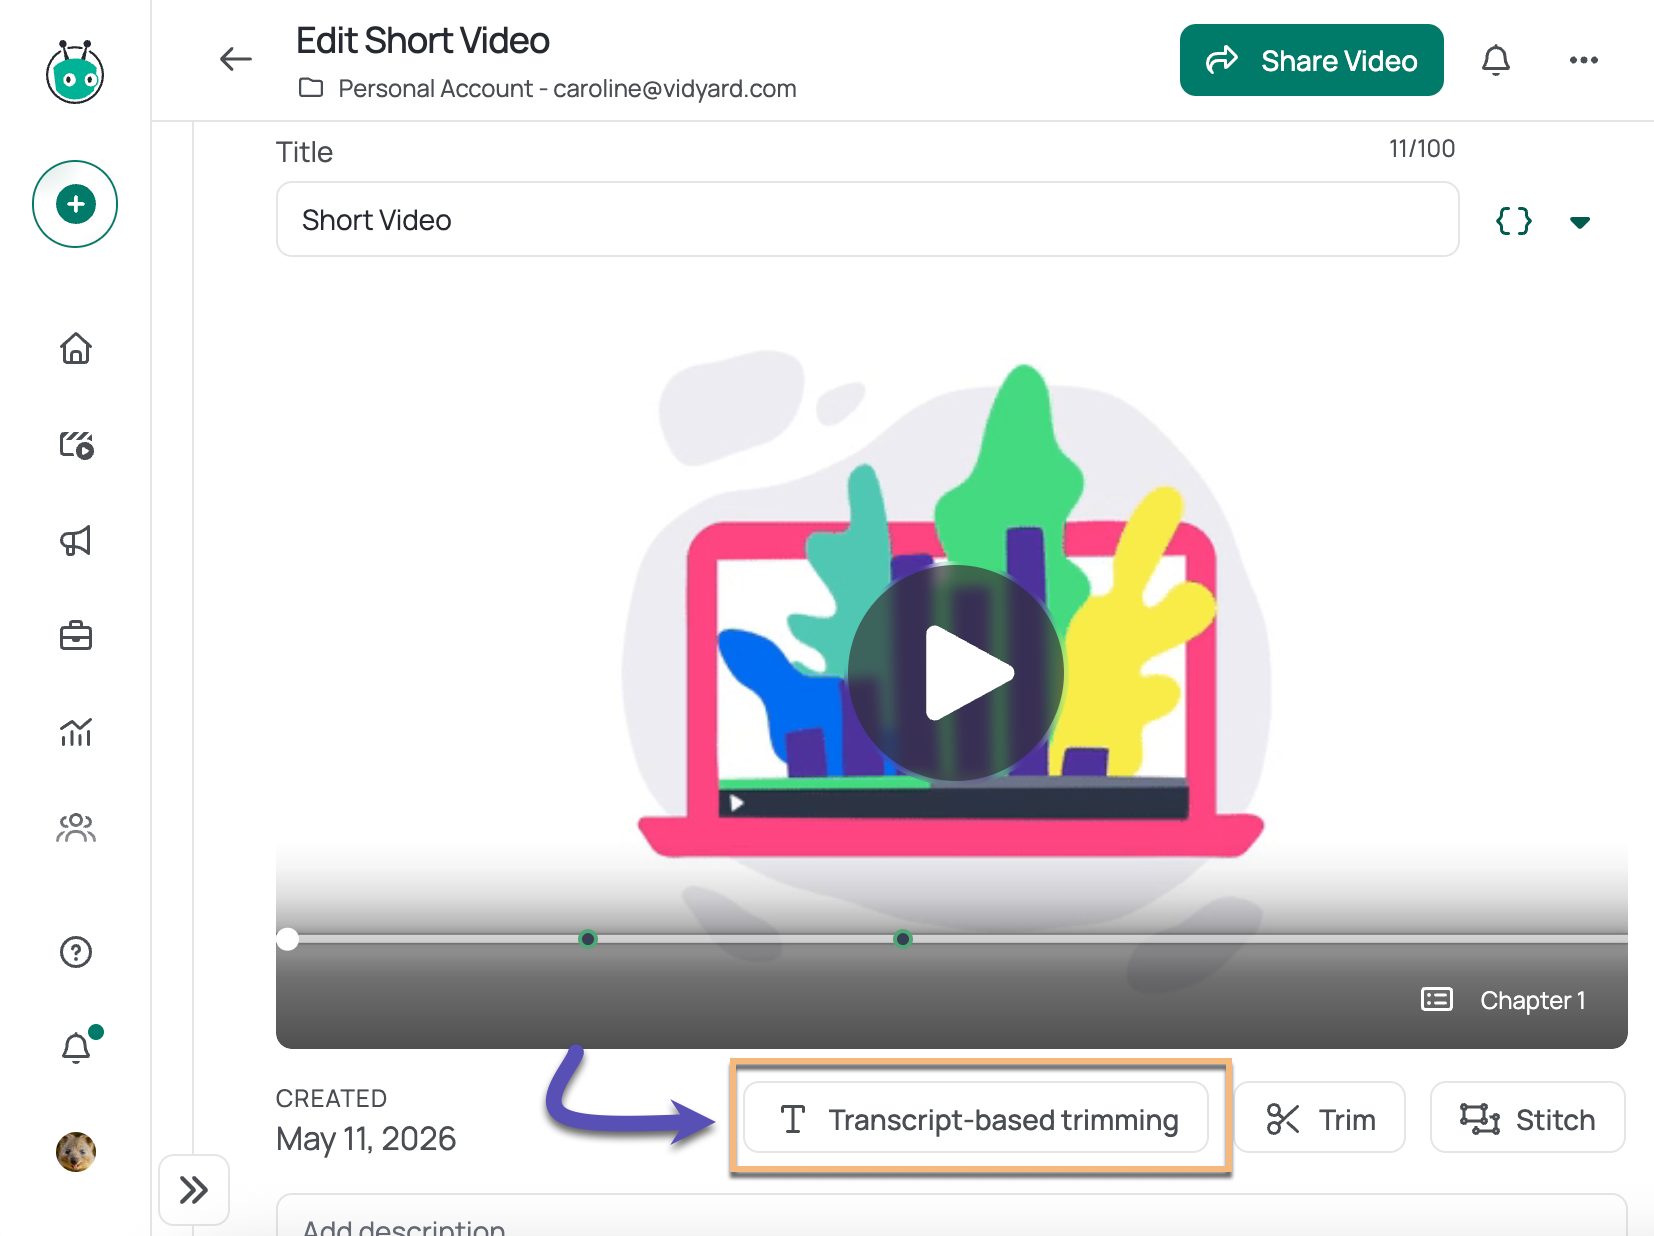Open the analytics chart icon
Image resolution: width=1654 pixels, height=1236 pixels.
pos(76,732)
